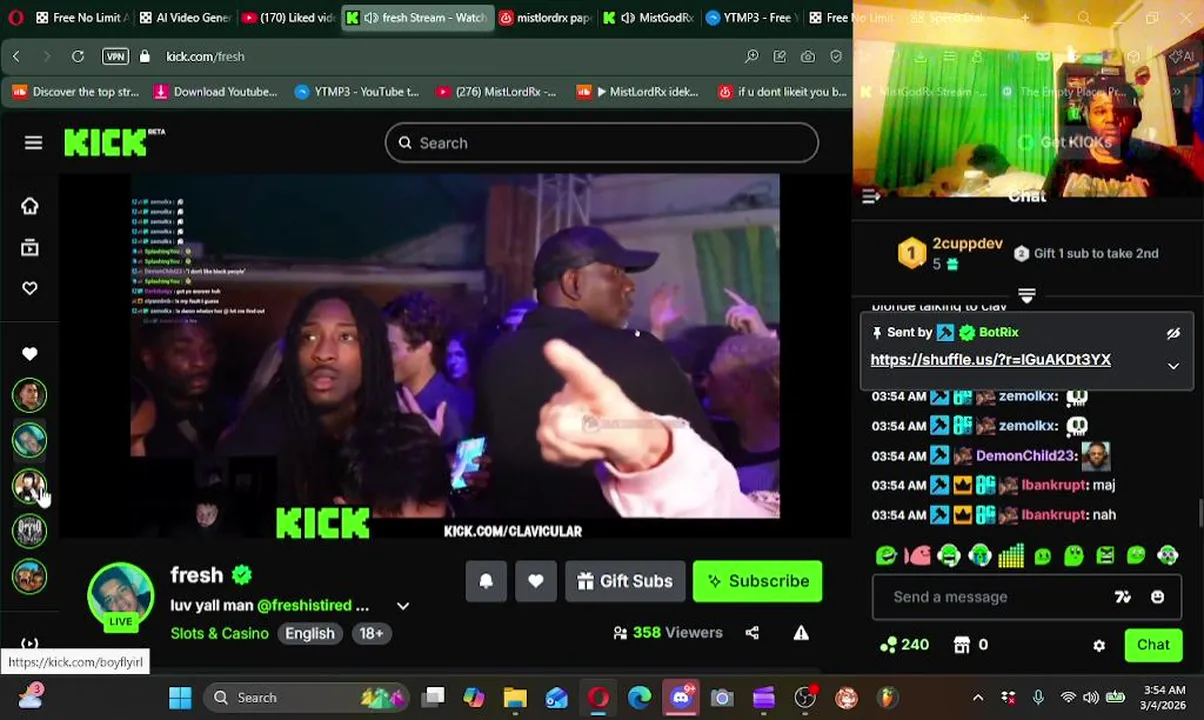Follow fresh with the heart button
The height and width of the screenshot is (720, 1204).
(x=536, y=581)
